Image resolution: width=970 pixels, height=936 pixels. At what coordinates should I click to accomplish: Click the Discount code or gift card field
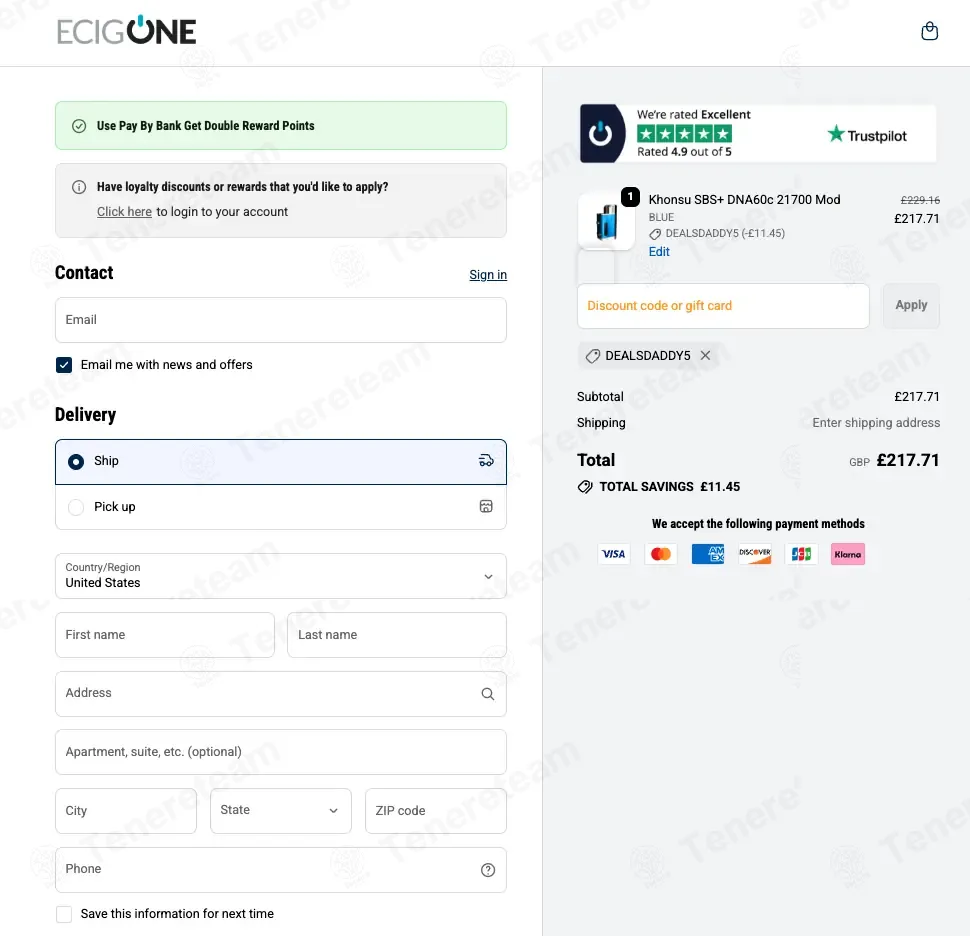[722, 306]
